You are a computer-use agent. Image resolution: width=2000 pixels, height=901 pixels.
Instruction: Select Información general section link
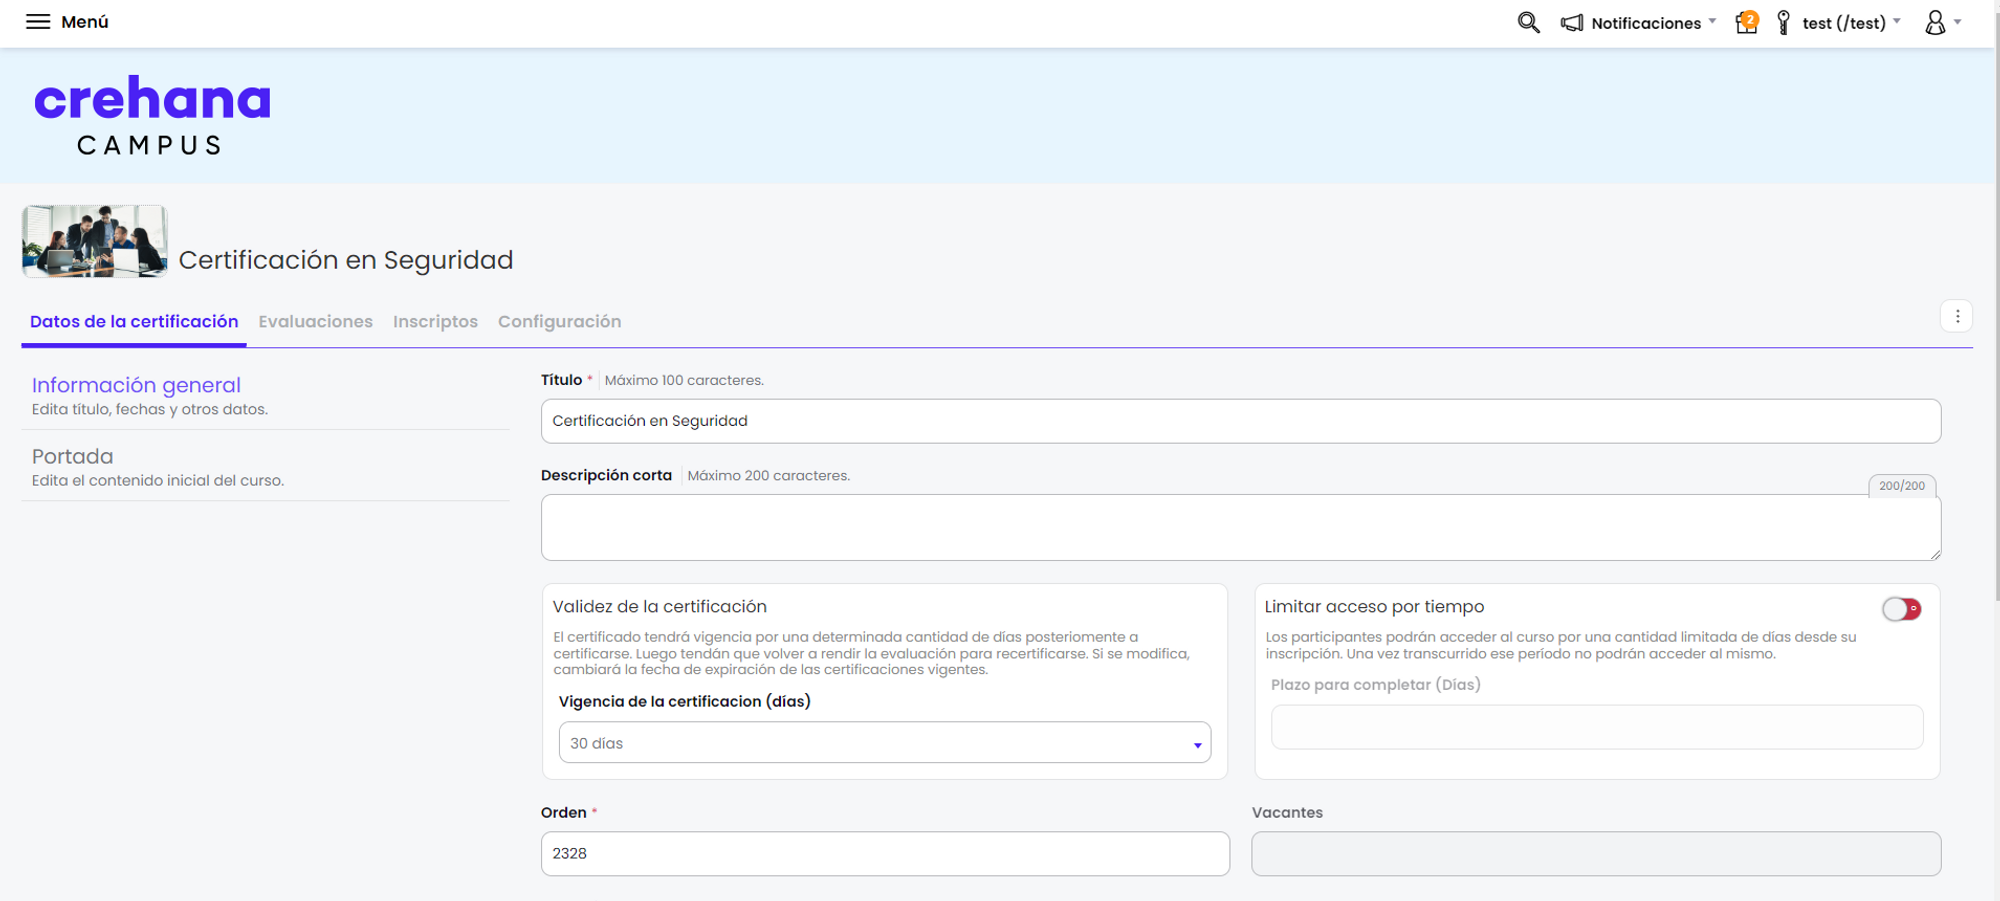coord(136,386)
